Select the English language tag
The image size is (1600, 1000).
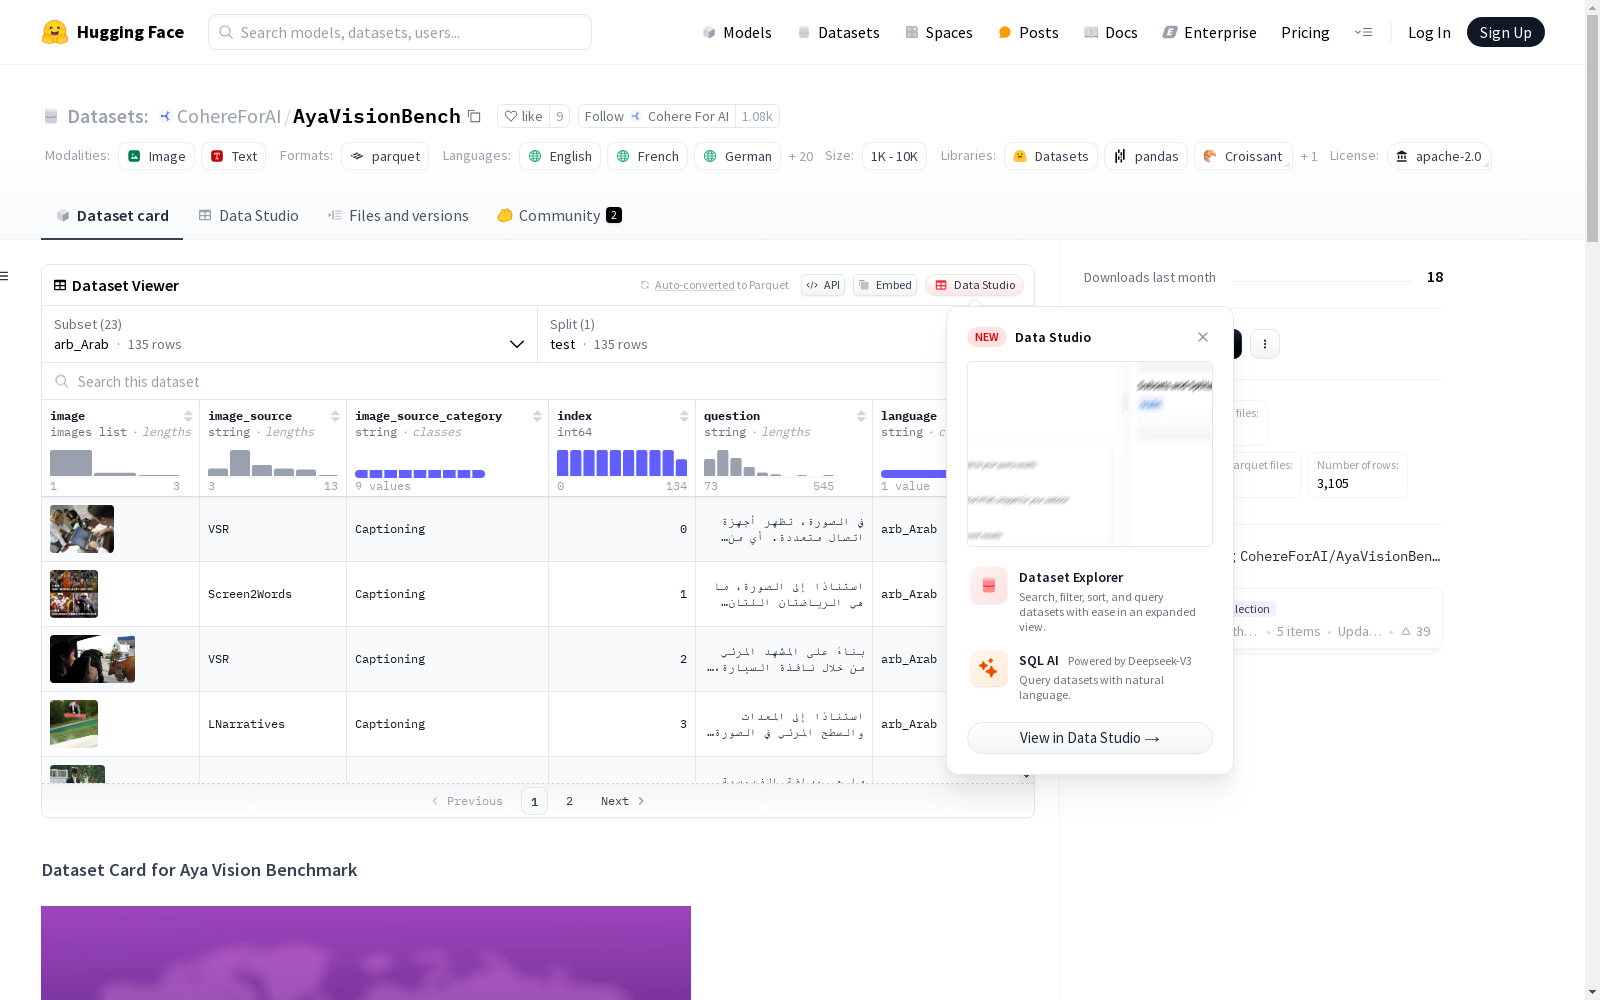(560, 156)
